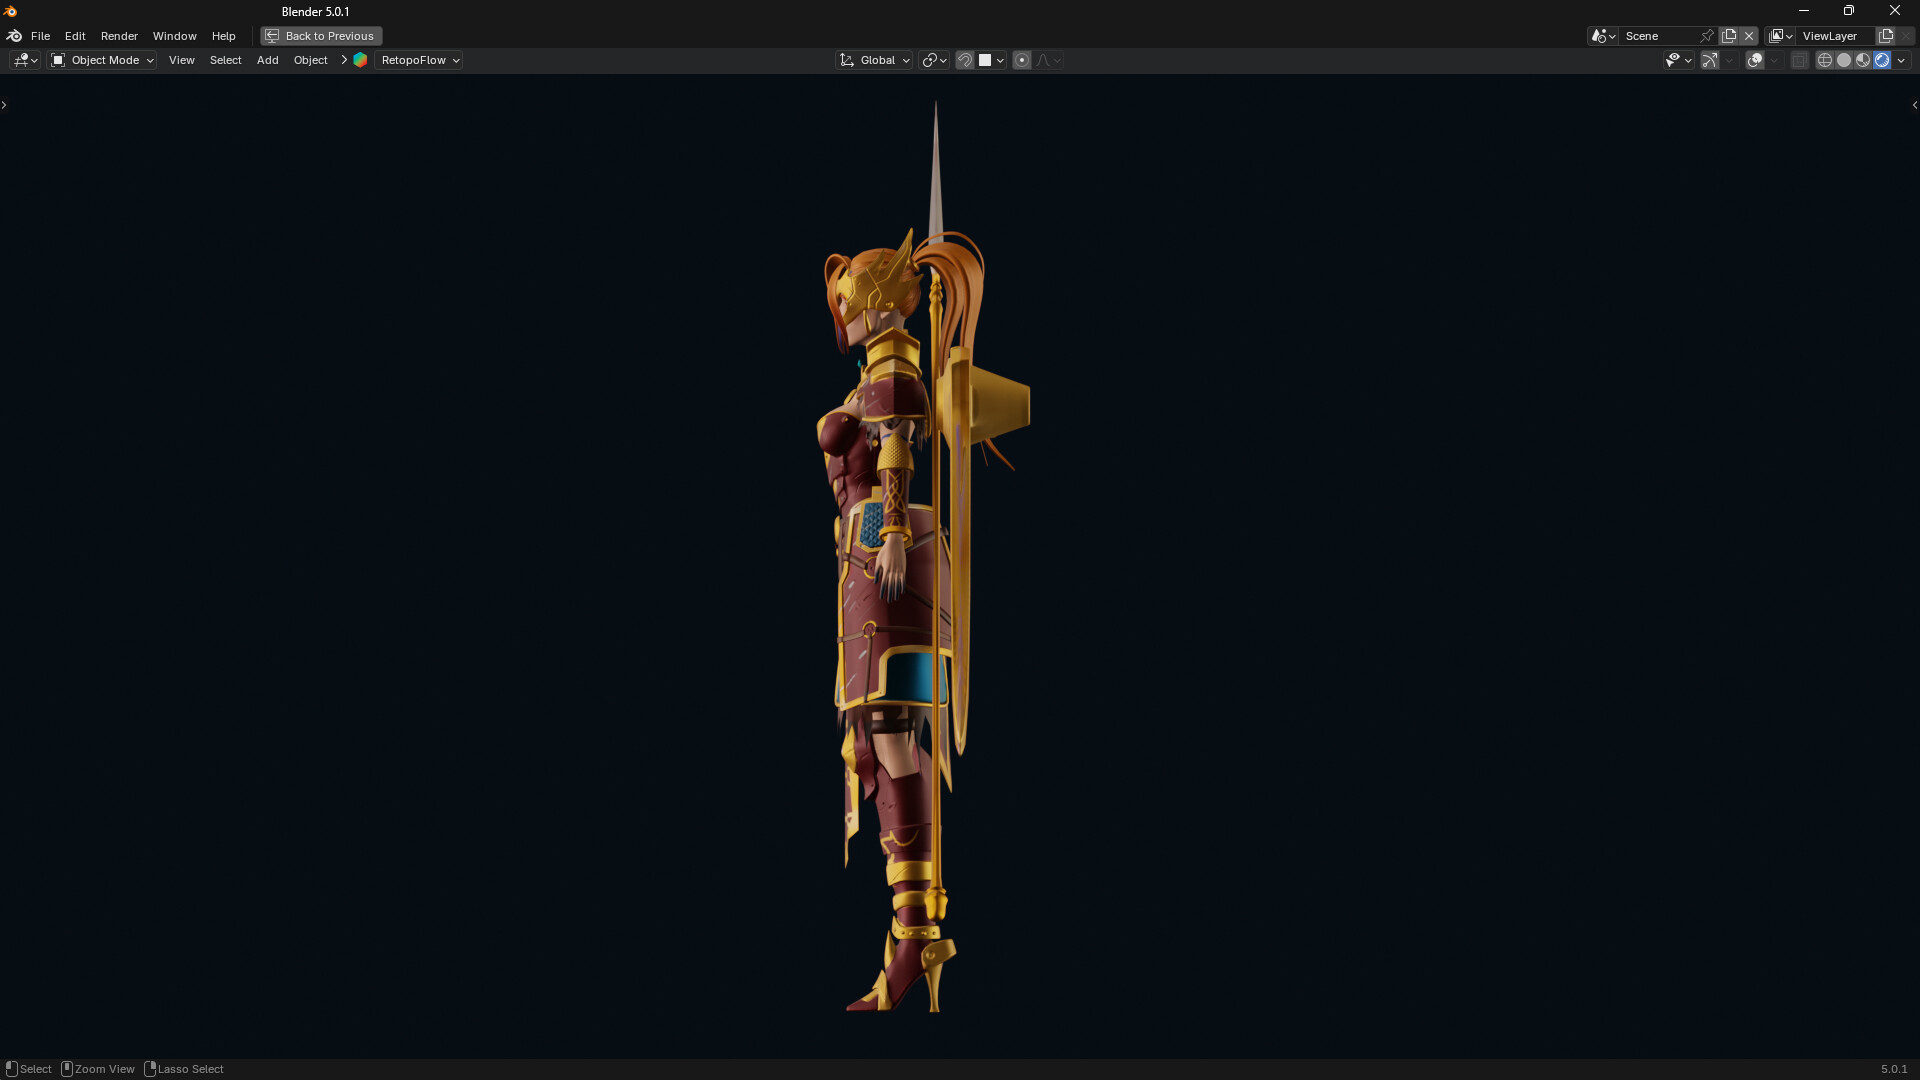Toggle proportional editing
The height and width of the screenshot is (1080, 1920).
(1021, 60)
